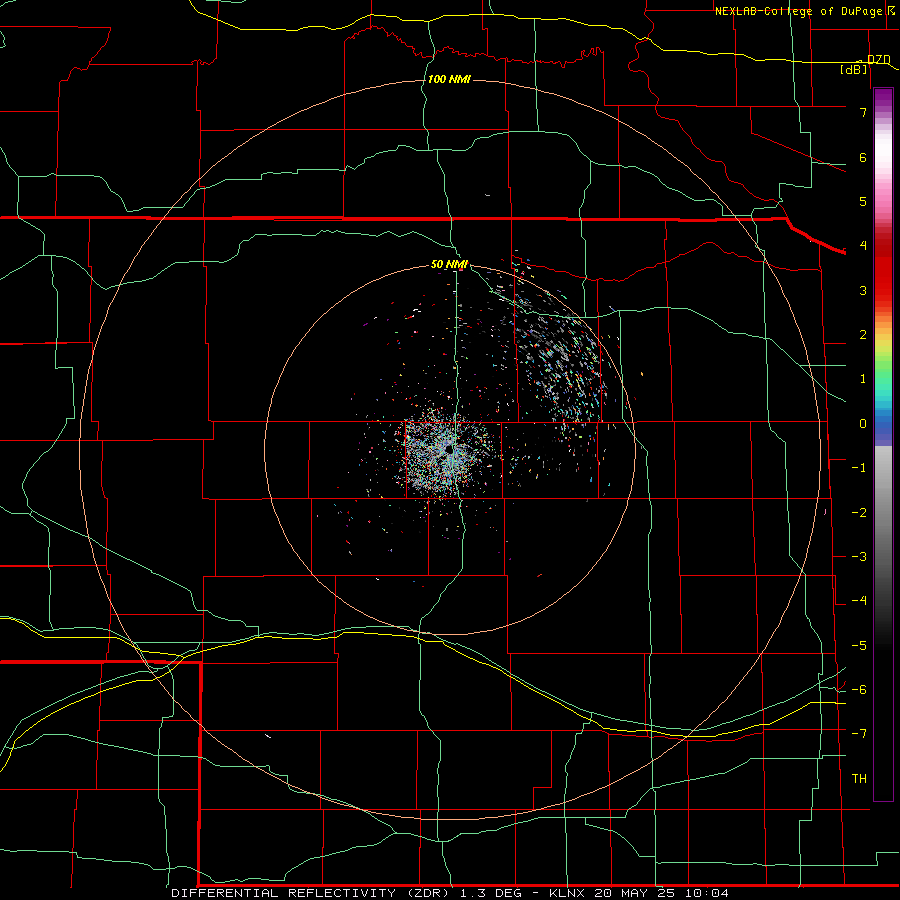This screenshot has height=900, width=900.
Task: Click the '-3' value on the dB scale
Action: pyautogui.click(x=859, y=556)
